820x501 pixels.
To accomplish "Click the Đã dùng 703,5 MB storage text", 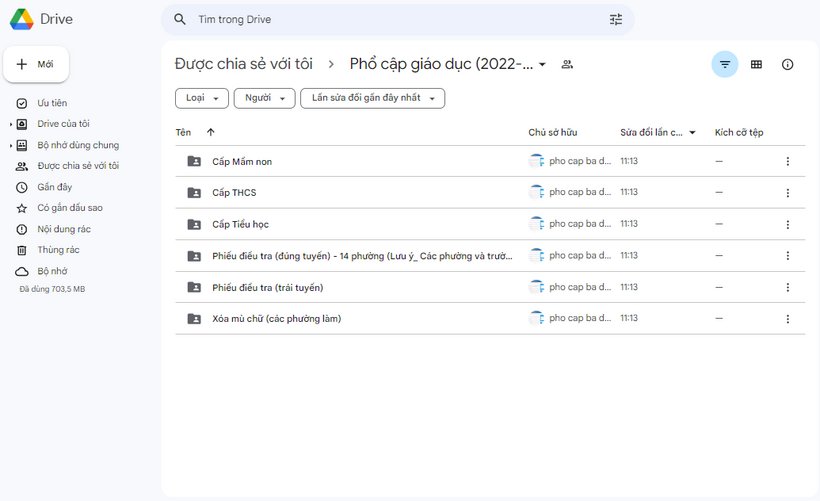I will [x=52, y=289].
